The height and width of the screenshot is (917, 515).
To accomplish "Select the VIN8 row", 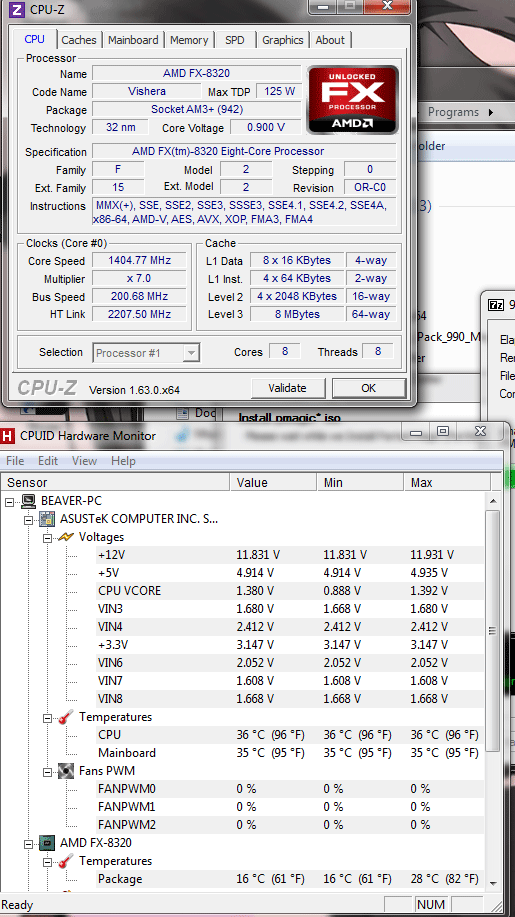I will click(x=289, y=699).
